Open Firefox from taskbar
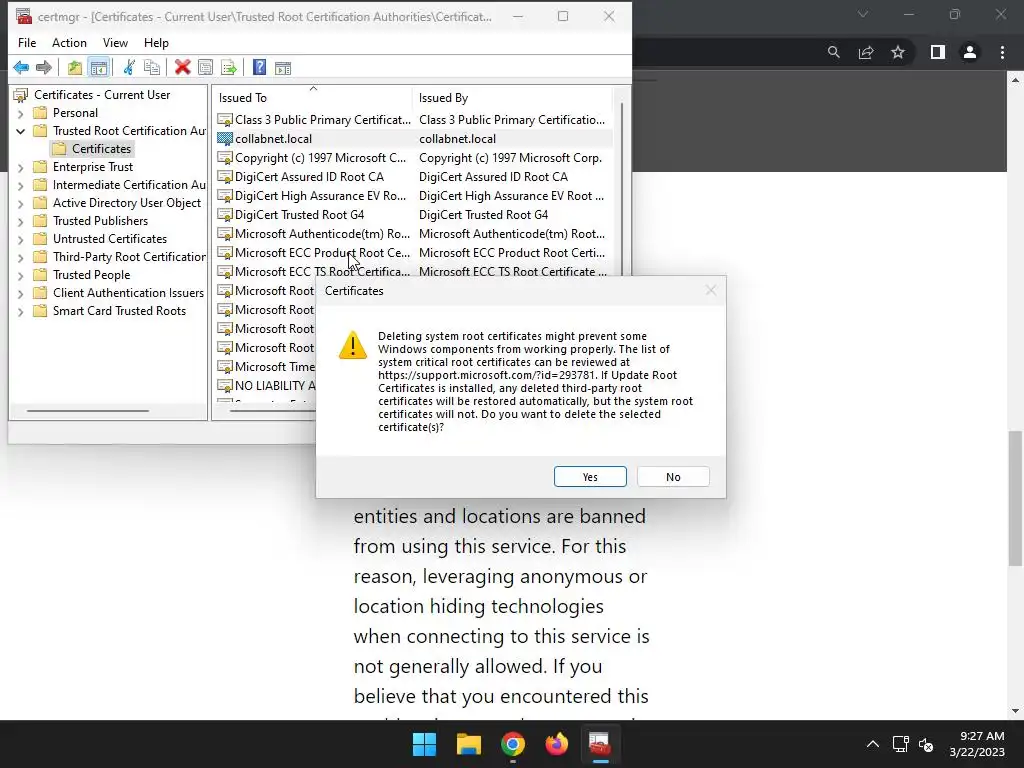Viewport: 1024px width, 768px height. coord(556,744)
